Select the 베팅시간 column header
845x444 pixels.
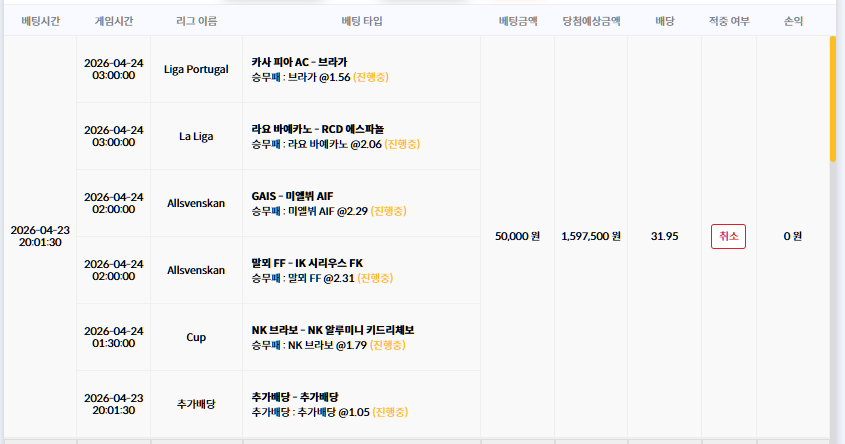click(x=40, y=21)
